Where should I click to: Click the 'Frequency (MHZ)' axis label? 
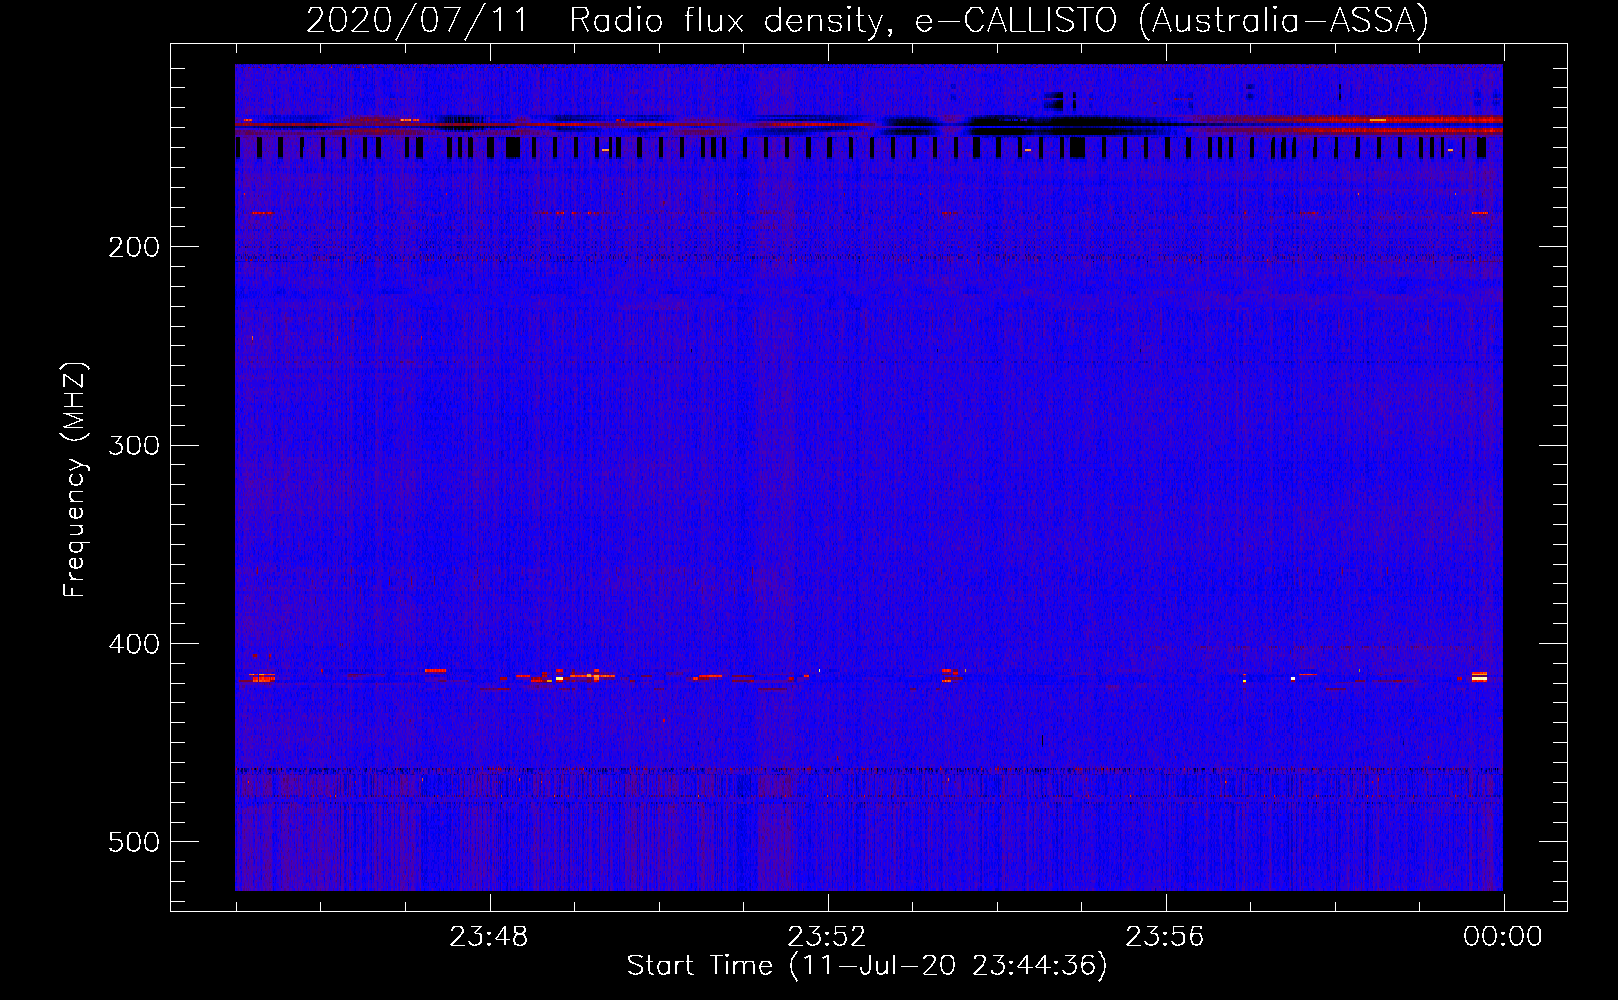75,480
